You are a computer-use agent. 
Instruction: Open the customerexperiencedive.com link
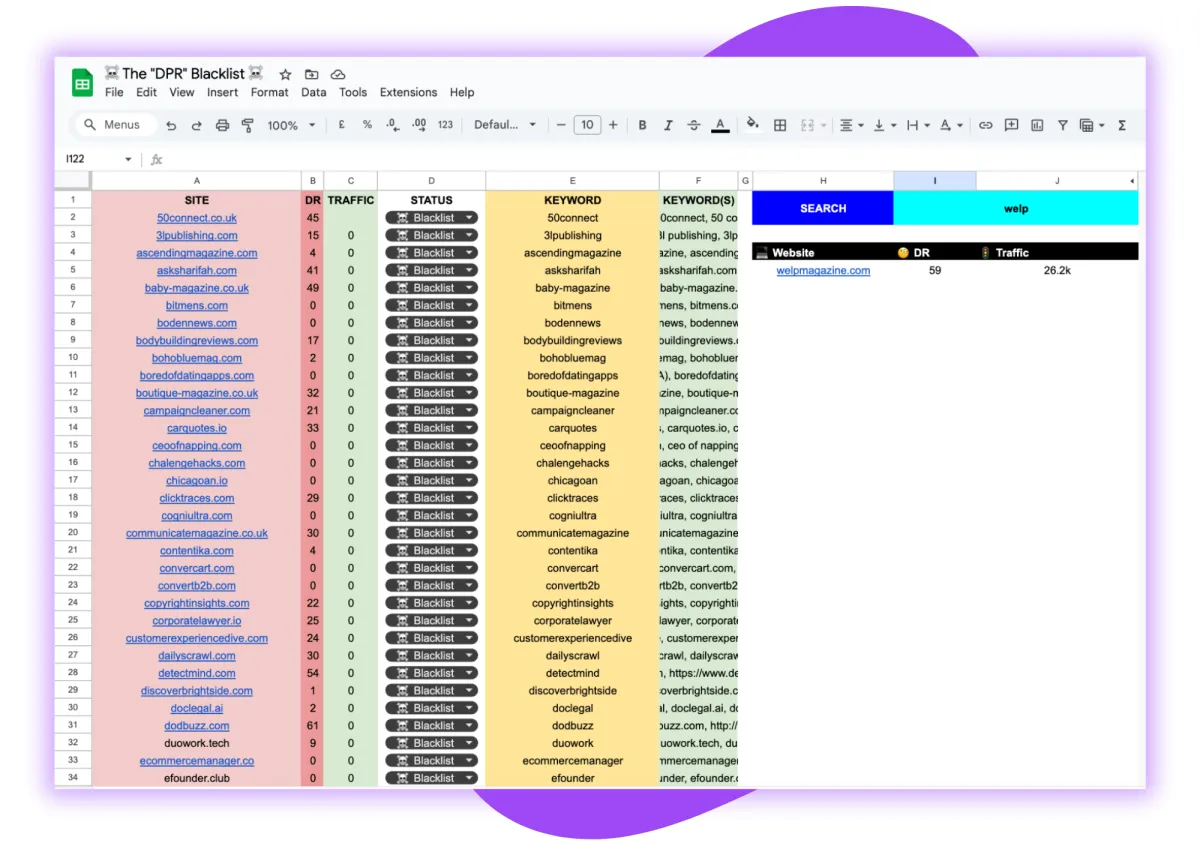pos(197,638)
